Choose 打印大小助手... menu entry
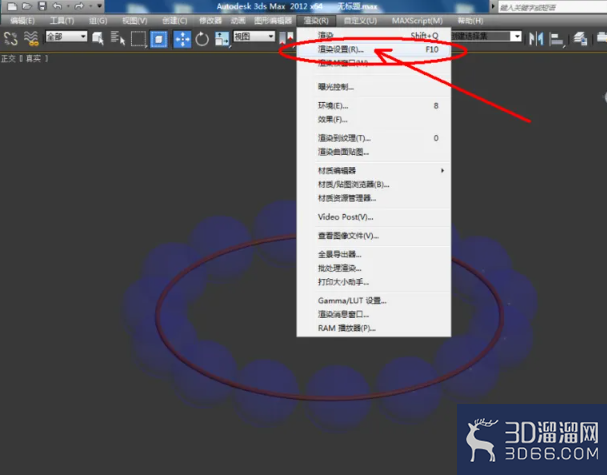Image resolution: width=607 pixels, height=475 pixels. tap(374, 282)
